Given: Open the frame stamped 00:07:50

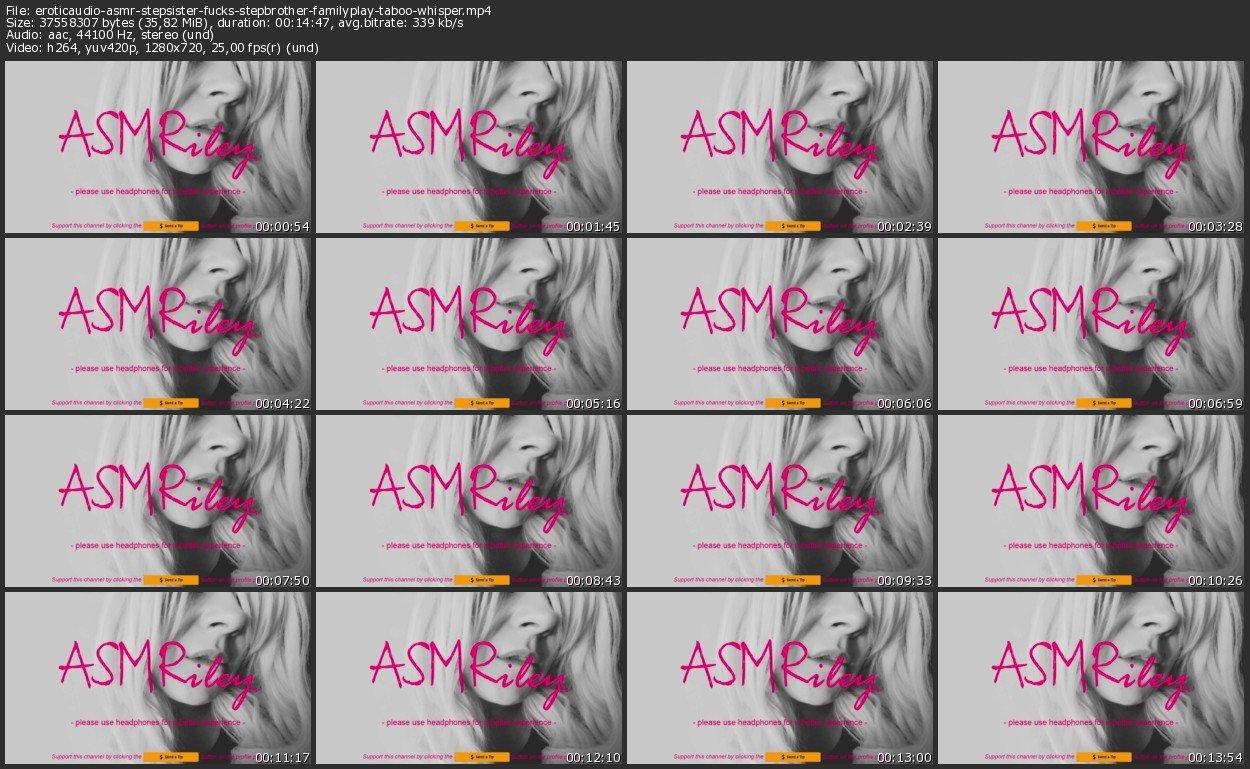Looking at the screenshot, I should (x=158, y=501).
